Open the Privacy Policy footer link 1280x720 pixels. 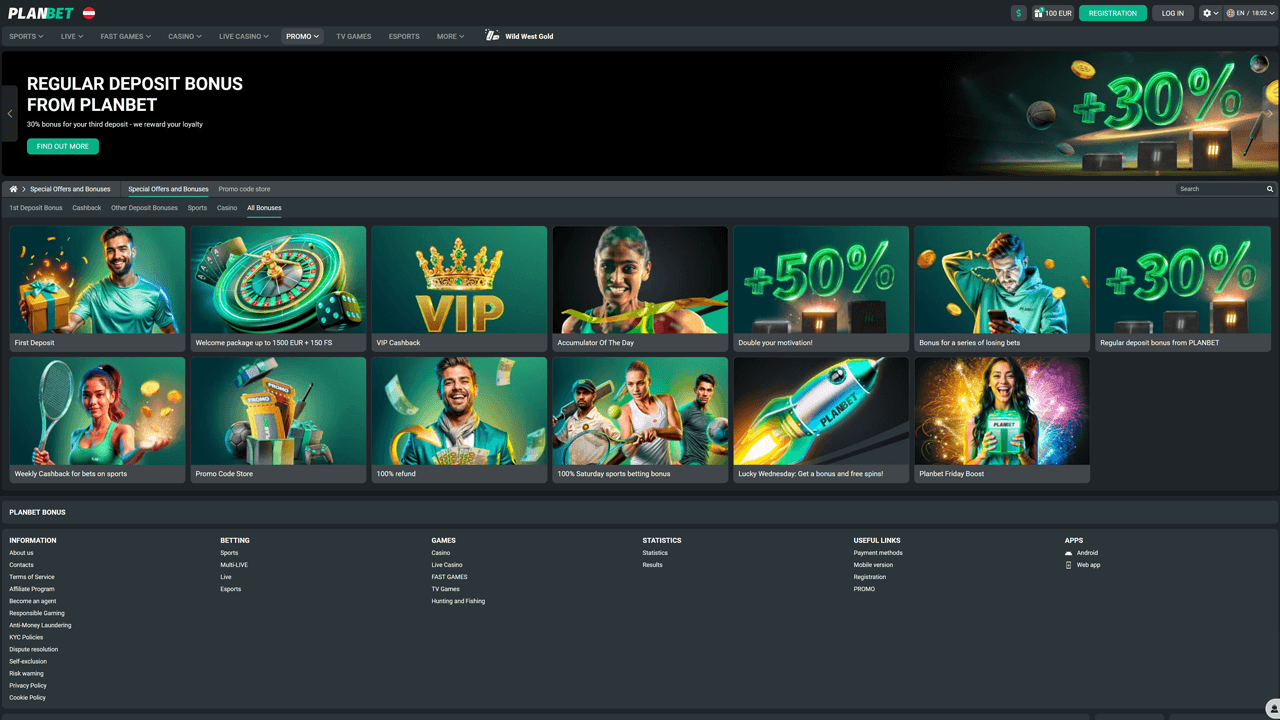tap(28, 685)
